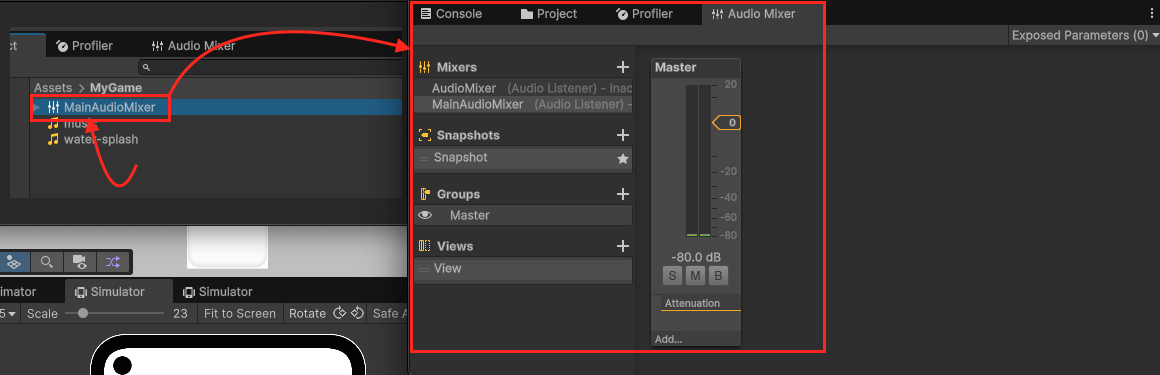Click Assets in the breadcrumb path
This screenshot has width=1160, height=375.
pyautogui.click(x=53, y=87)
